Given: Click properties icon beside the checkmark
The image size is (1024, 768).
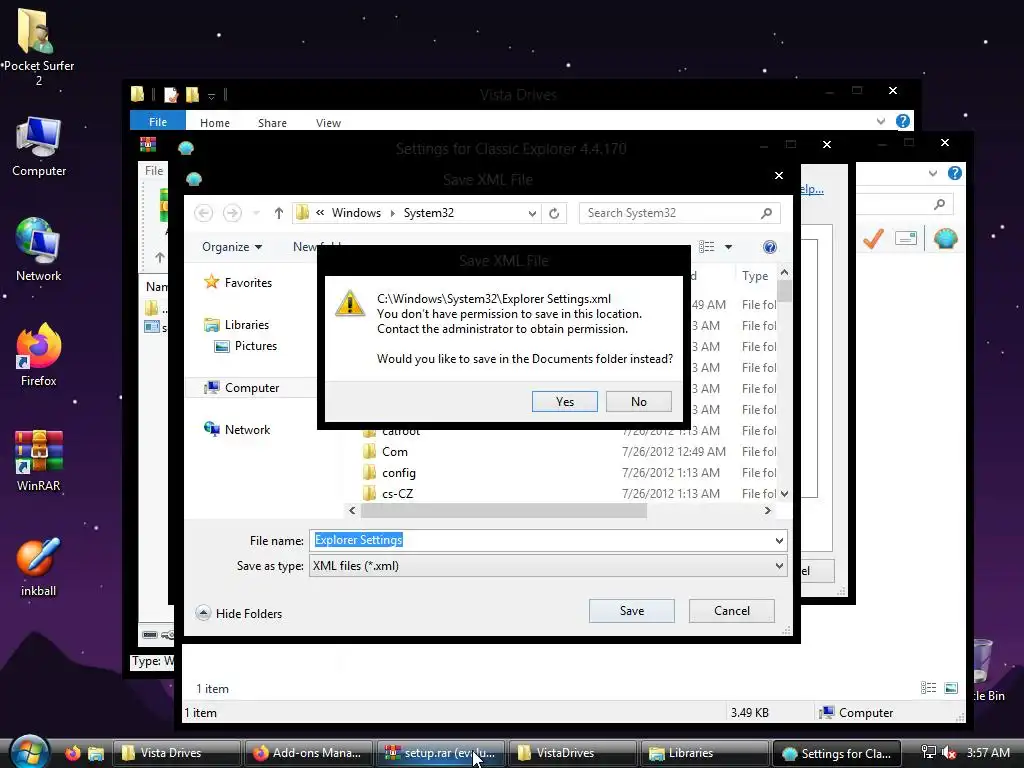Looking at the screenshot, I should click(x=906, y=238).
